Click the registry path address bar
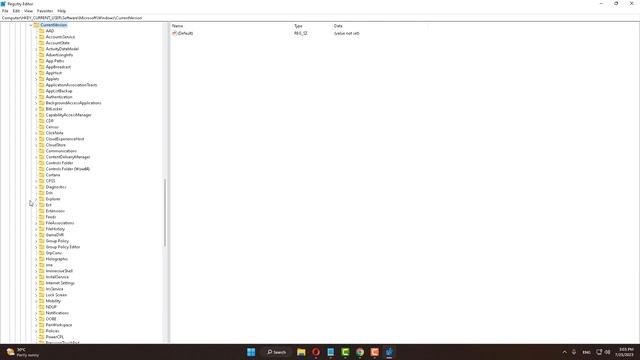Image resolution: width=640 pixels, height=360 pixels. tap(320, 18)
